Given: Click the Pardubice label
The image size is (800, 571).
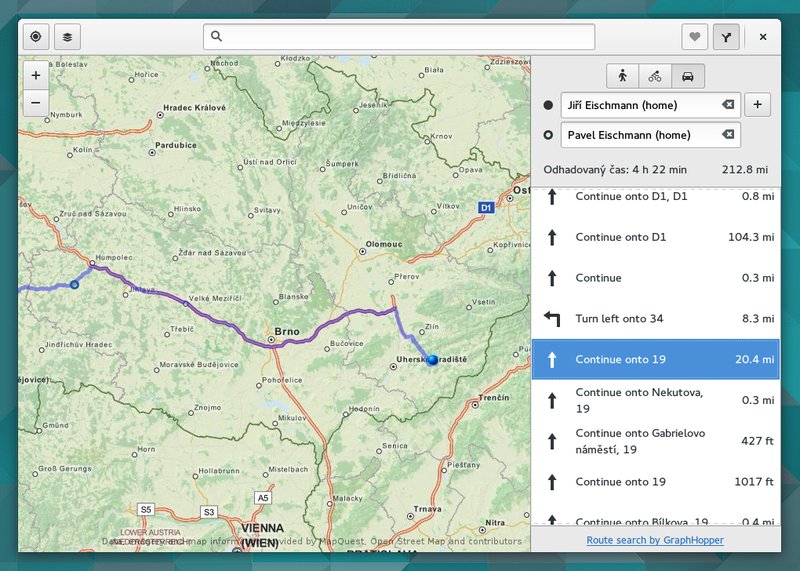Looking at the screenshot, I should click(x=176, y=145).
